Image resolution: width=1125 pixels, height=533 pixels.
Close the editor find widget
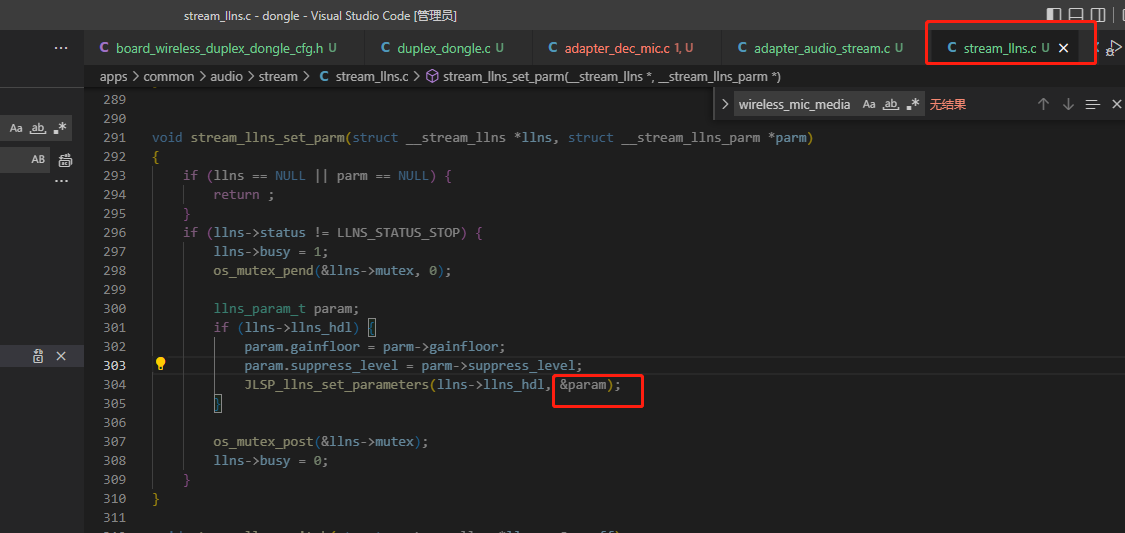coord(1116,104)
